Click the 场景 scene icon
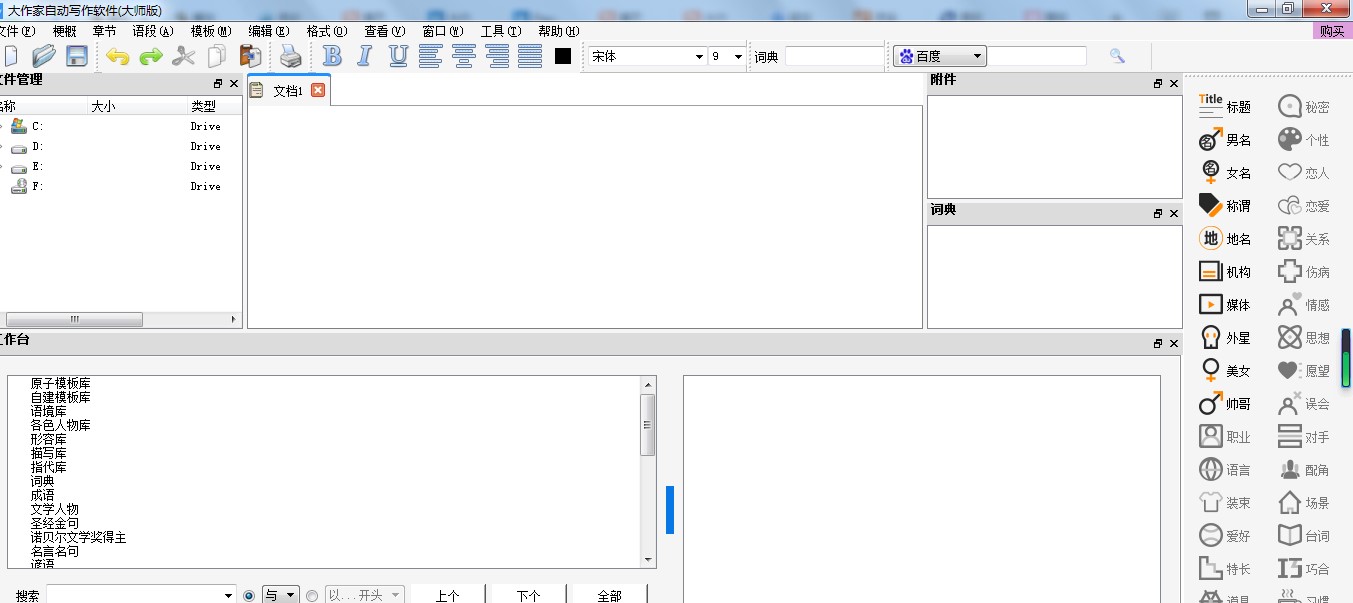1353x603 pixels. 1303,503
